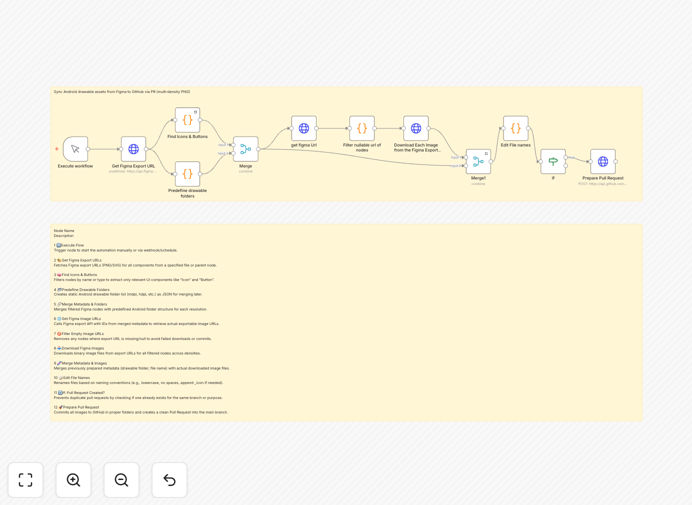Select the first Merge node

[245, 149]
